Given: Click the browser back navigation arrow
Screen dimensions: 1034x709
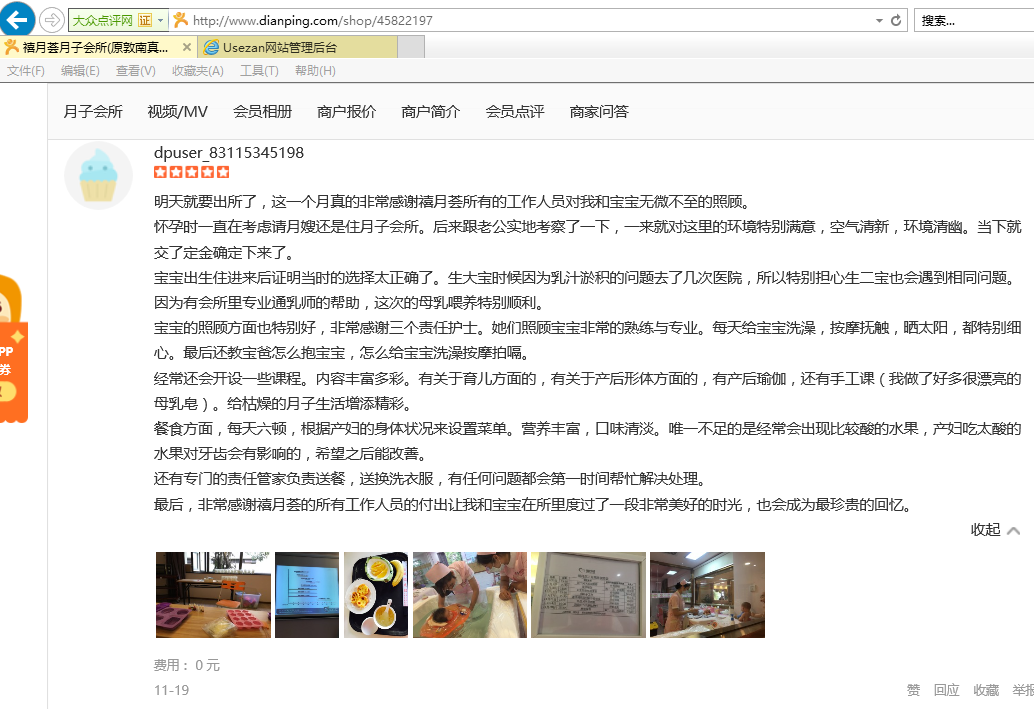Looking at the screenshot, I should pyautogui.click(x=18, y=19).
